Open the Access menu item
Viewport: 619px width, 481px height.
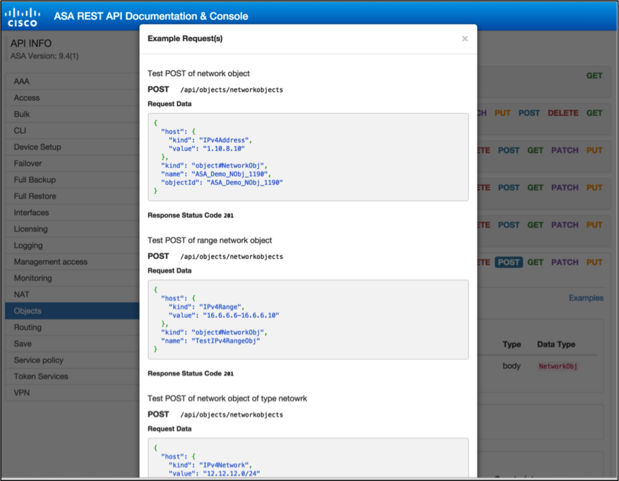point(72,98)
